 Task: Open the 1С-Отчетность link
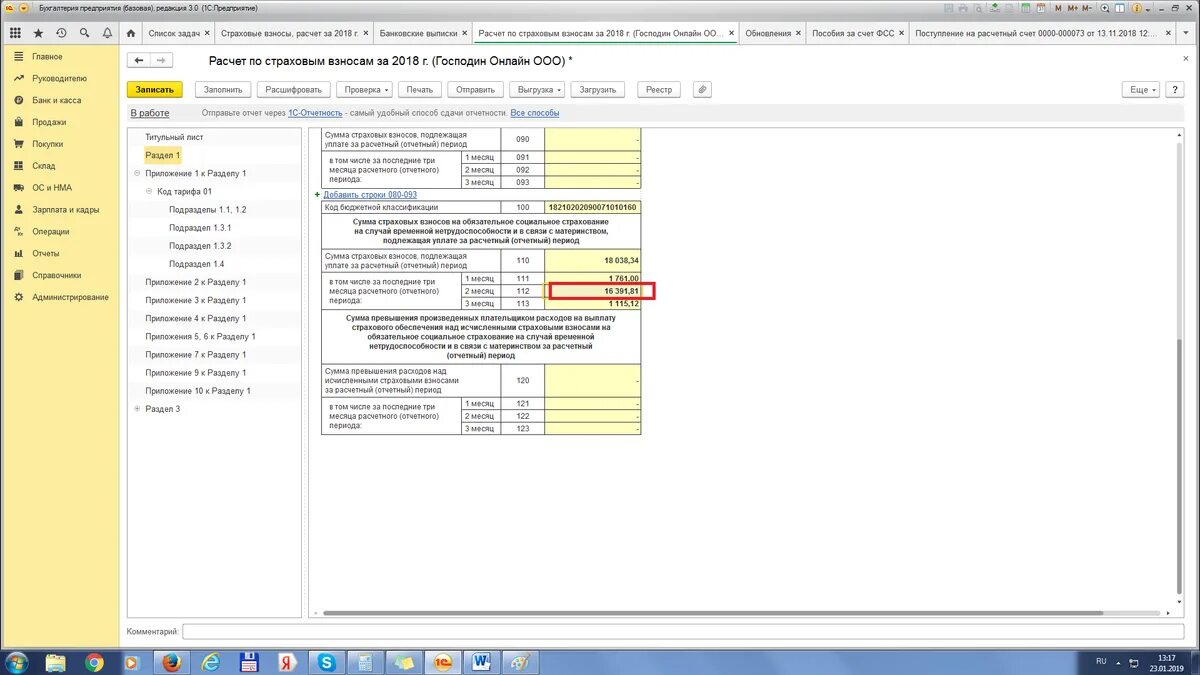pyautogui.click(x=314, y=113)
